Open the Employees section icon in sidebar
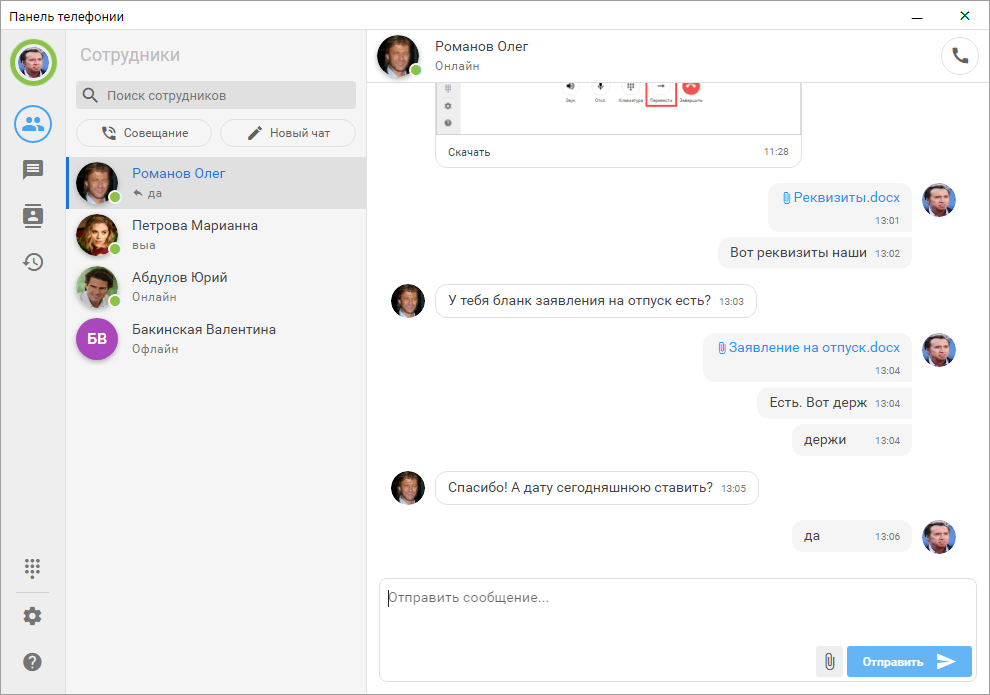 33,124
